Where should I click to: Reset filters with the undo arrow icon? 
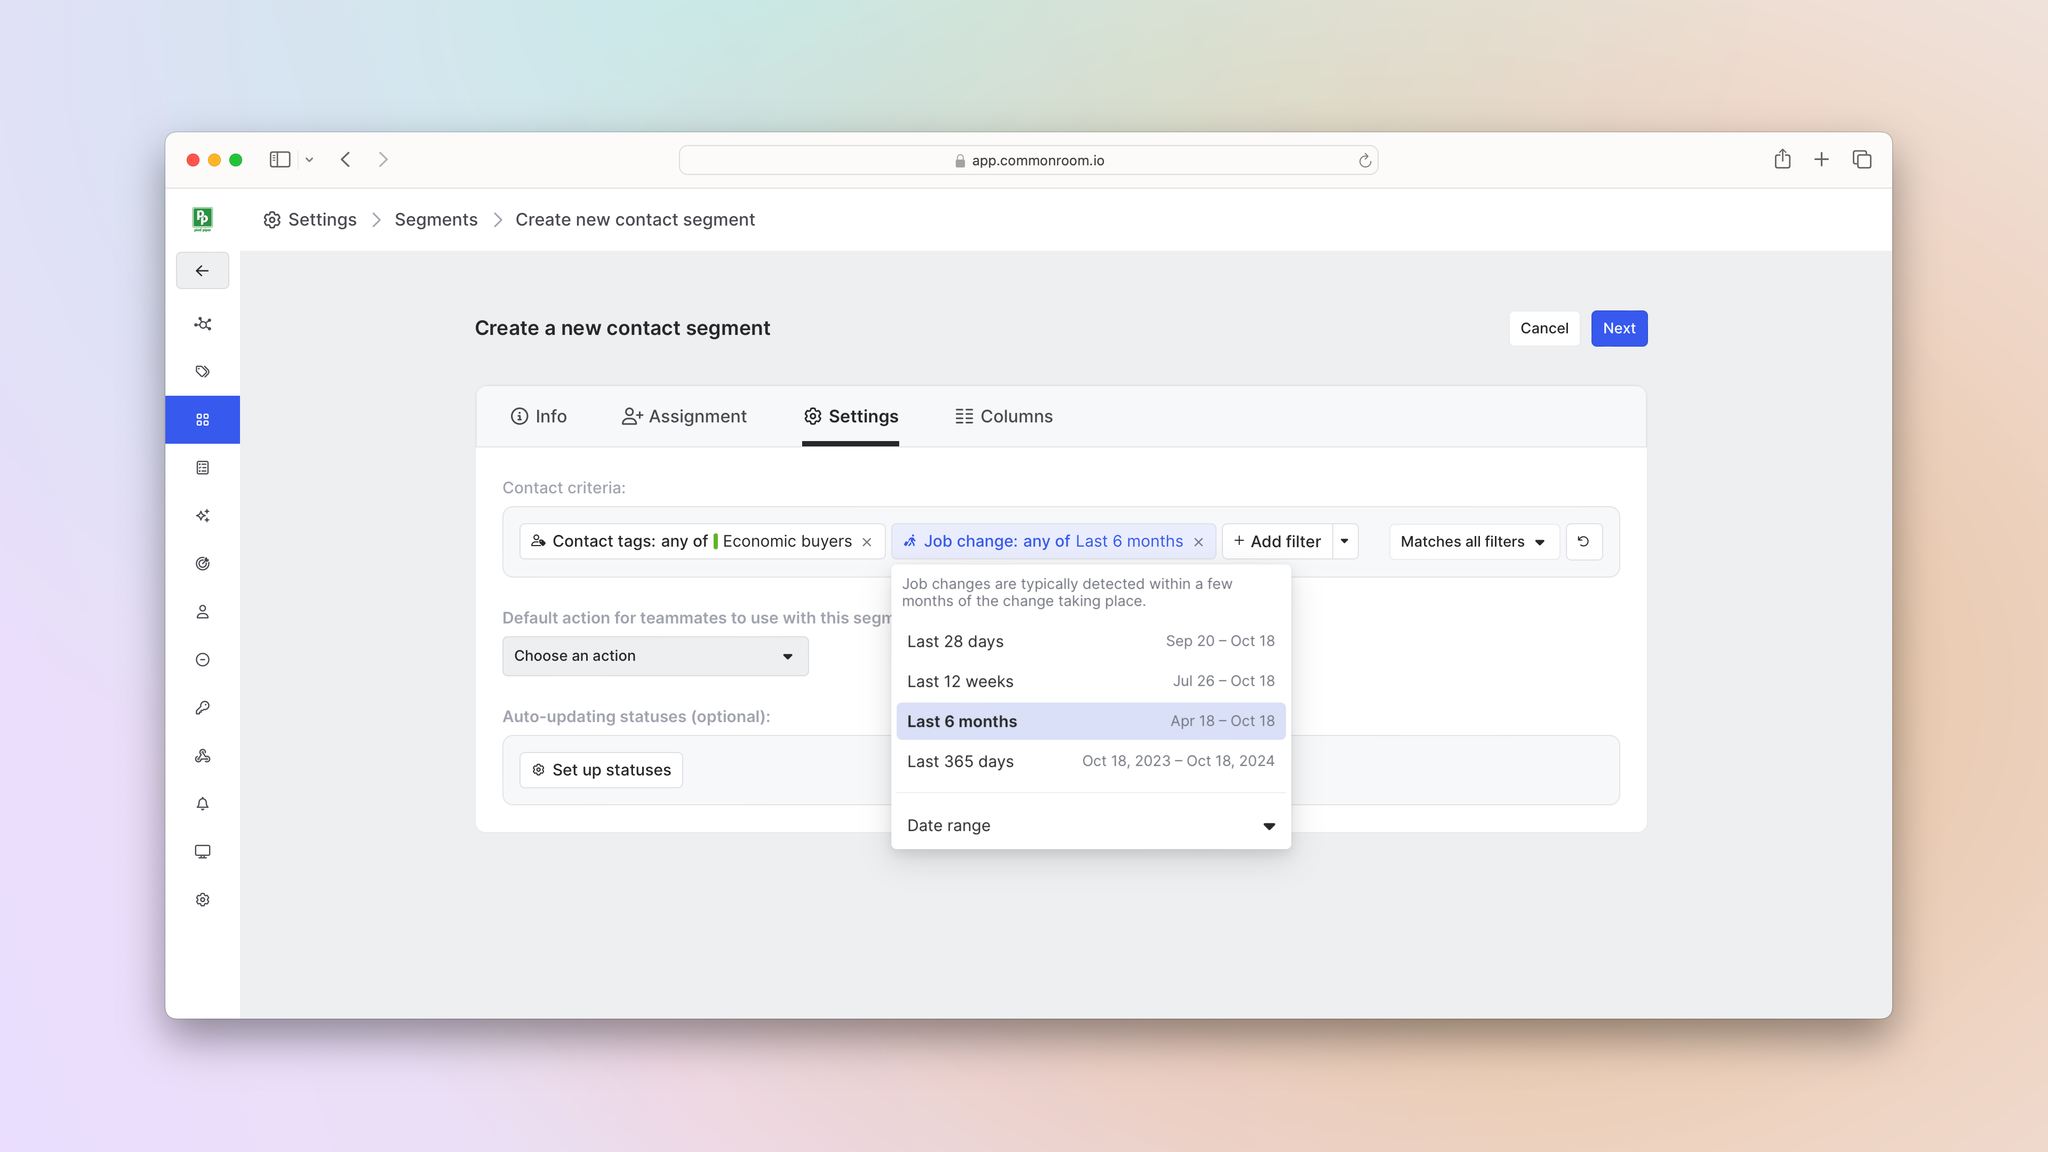[x=1583, y=541]
